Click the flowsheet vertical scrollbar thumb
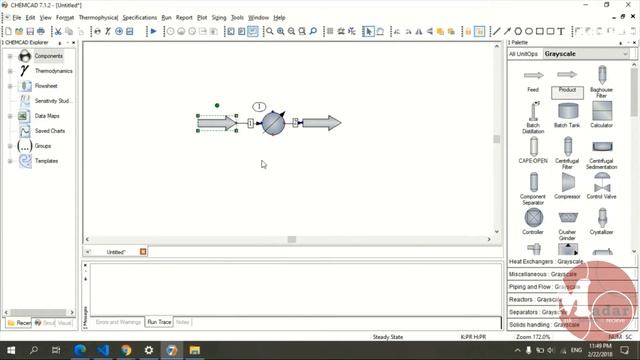This screenshot has height=360, width=640. coord(497,139)
